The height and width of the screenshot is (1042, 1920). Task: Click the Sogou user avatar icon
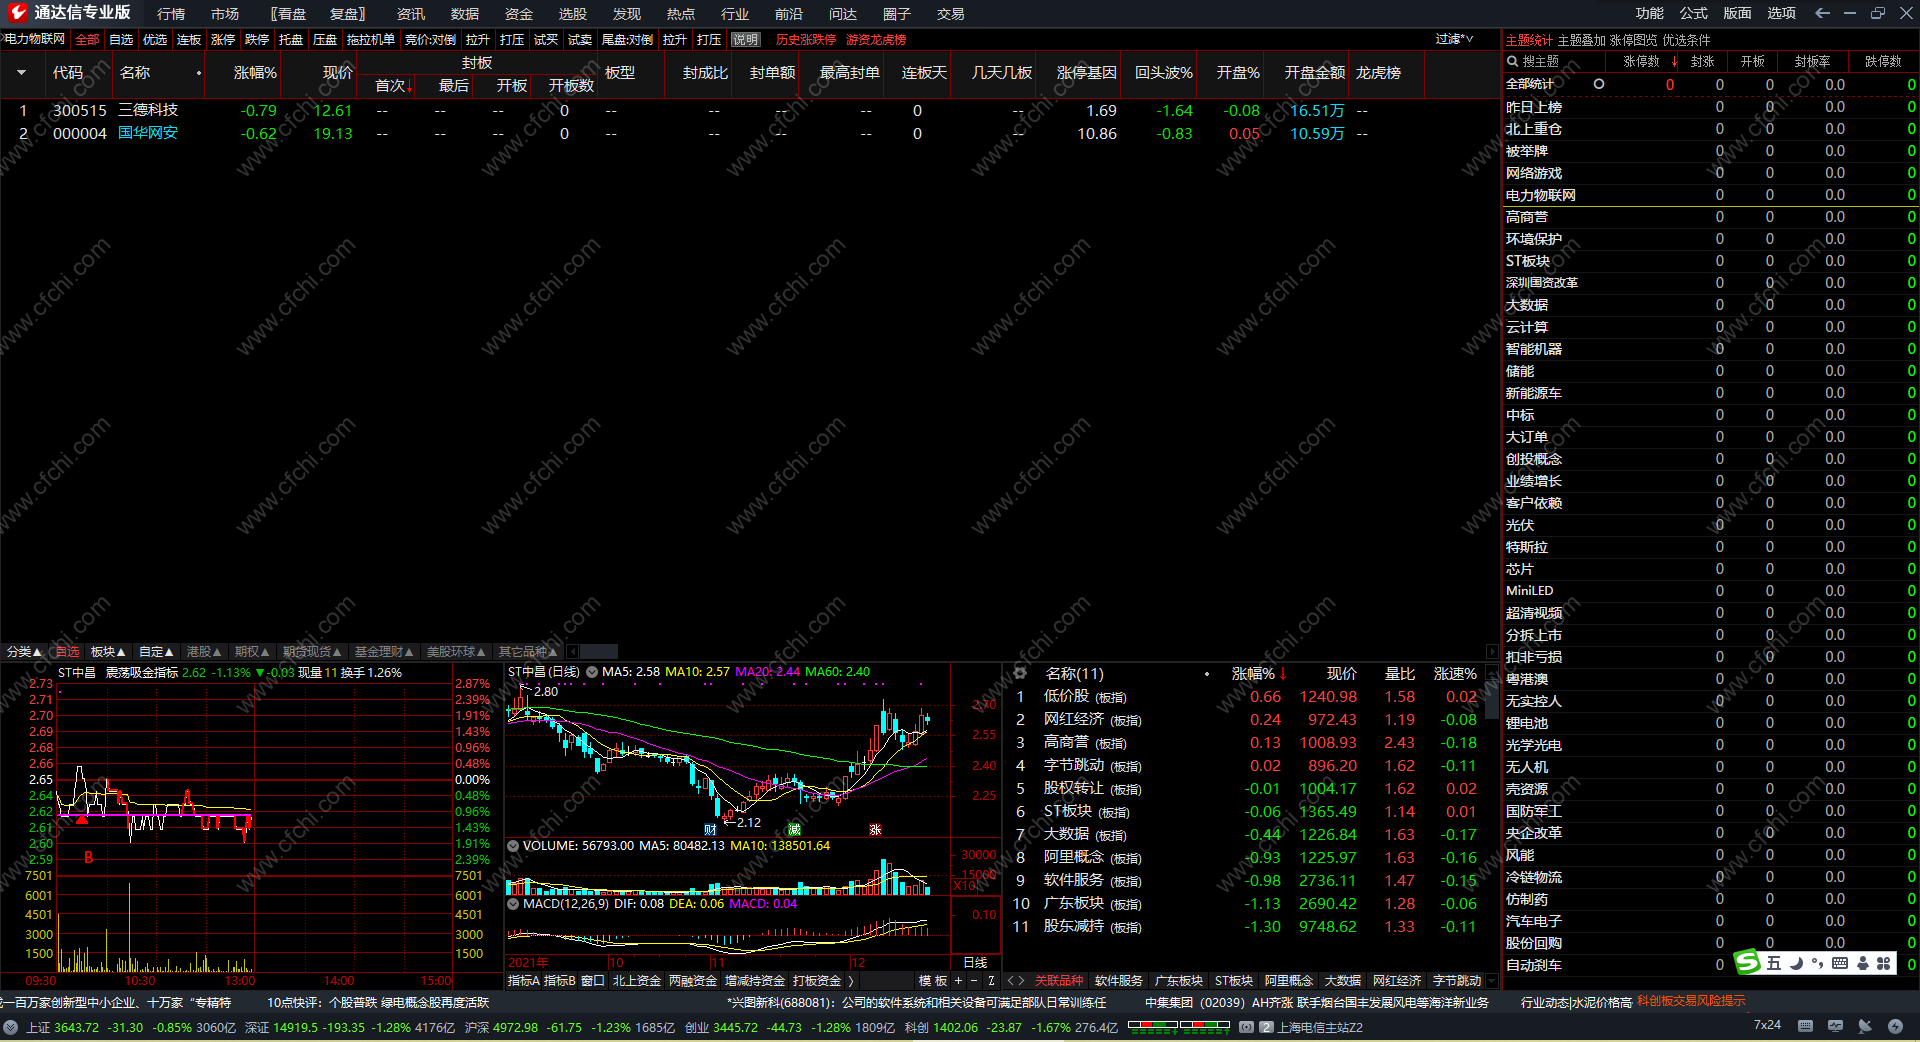pyautogui.click(x=1862, y=963)
